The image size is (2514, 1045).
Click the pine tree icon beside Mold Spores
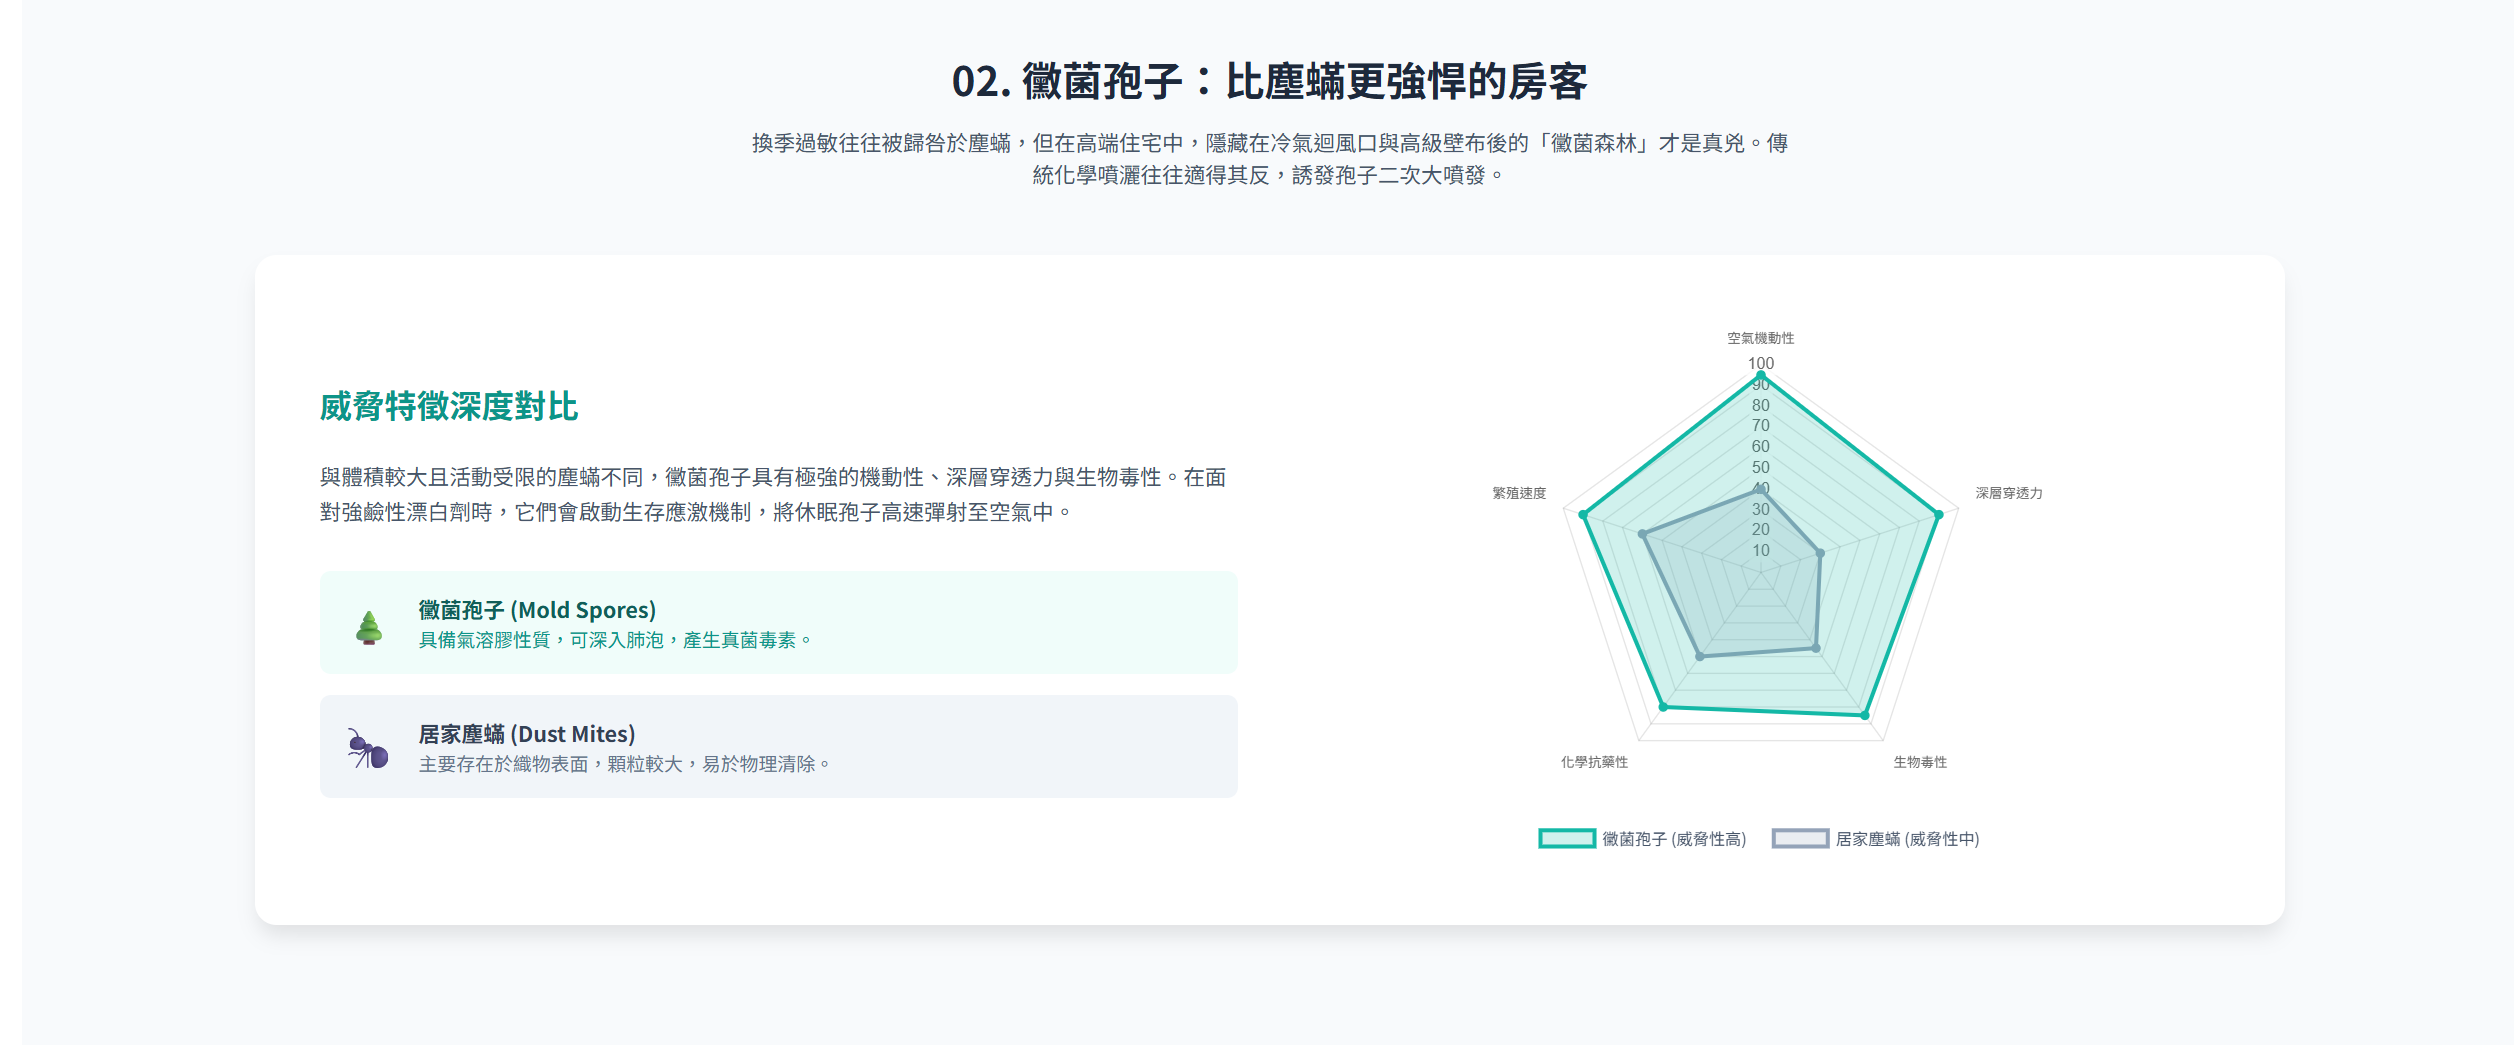(369, 627)
